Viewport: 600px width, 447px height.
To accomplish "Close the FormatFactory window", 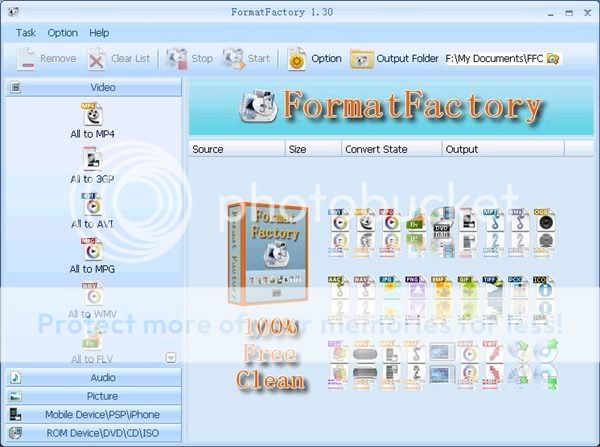I will [587, 13].
